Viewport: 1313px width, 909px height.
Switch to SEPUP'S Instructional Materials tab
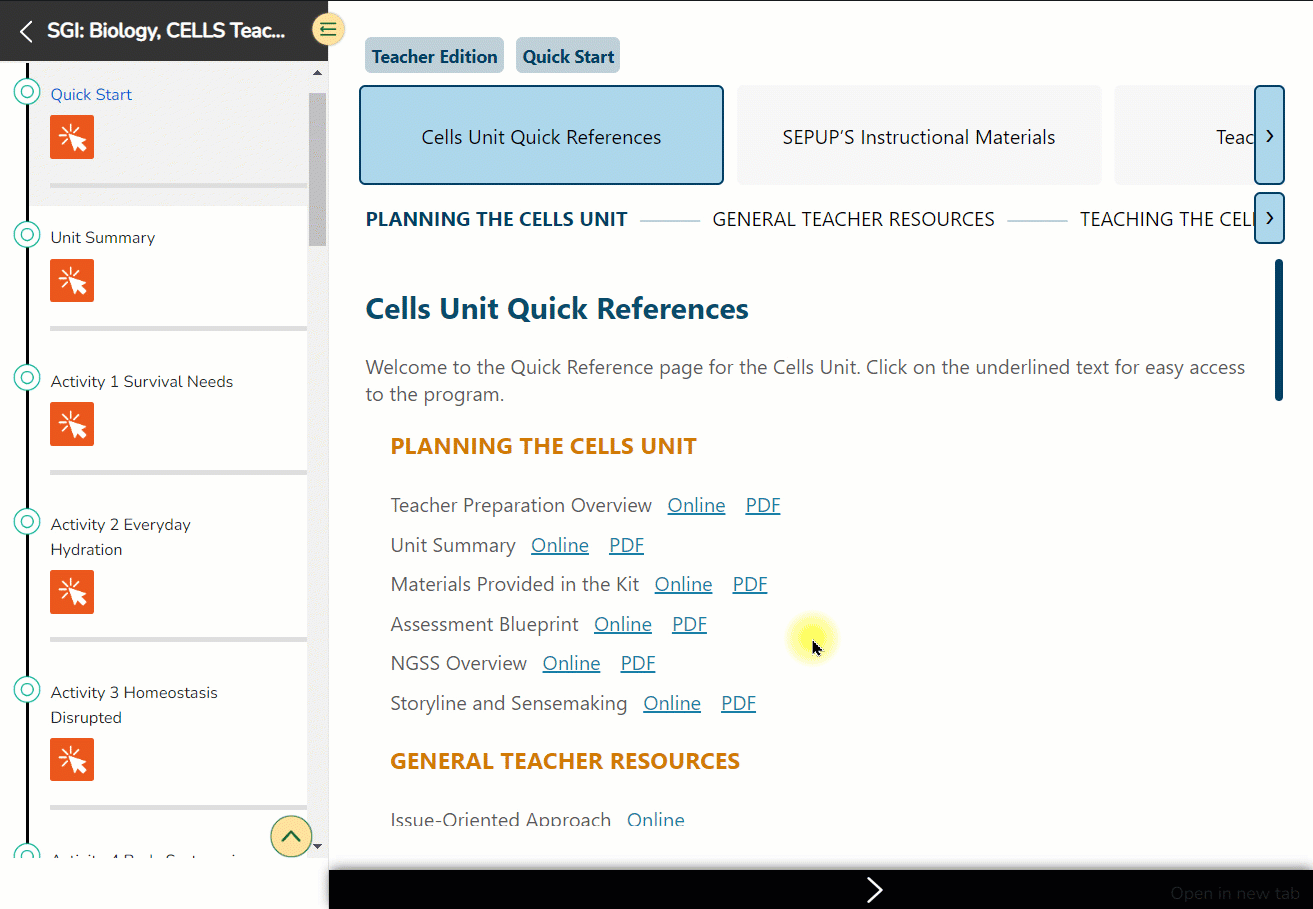[x=918, y=137]
